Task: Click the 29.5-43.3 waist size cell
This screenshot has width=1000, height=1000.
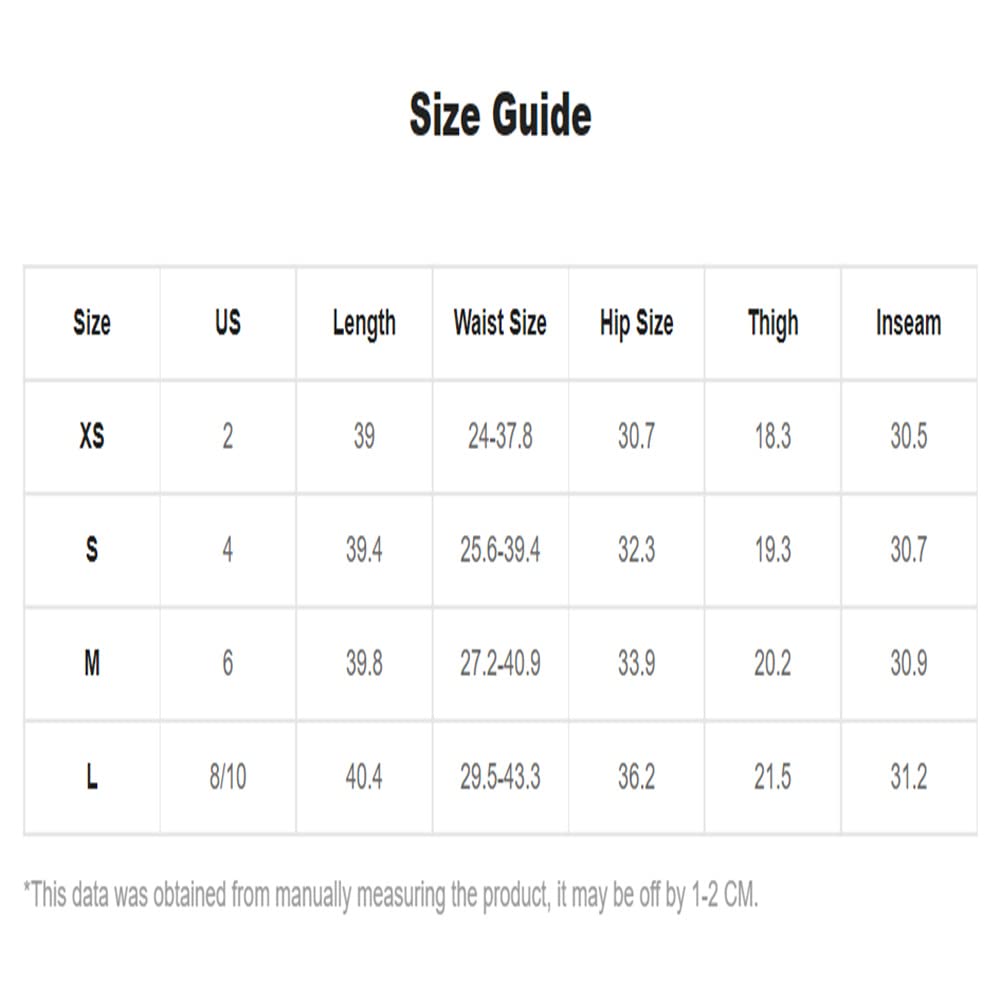Action: coord(500,777)
